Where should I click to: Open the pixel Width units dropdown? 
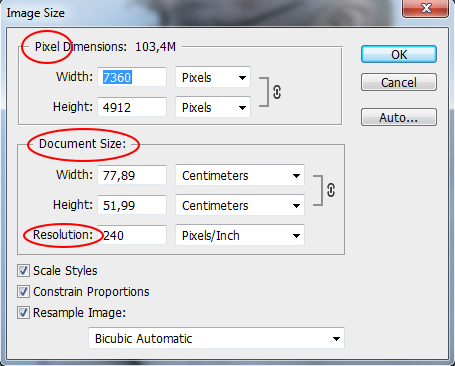(213, 77)
